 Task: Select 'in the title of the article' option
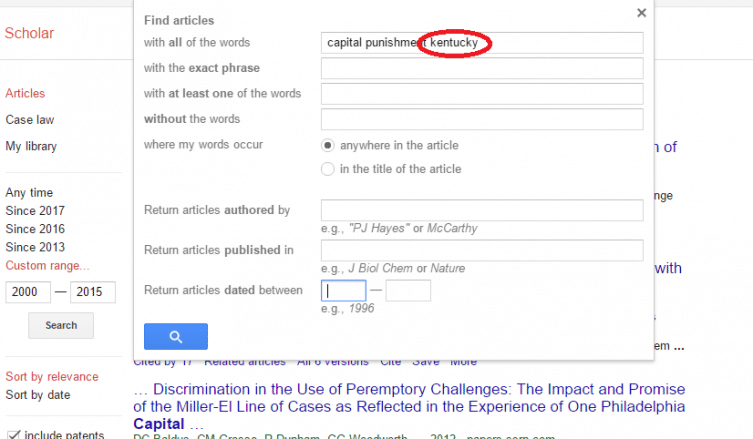(x=328, y=169)
